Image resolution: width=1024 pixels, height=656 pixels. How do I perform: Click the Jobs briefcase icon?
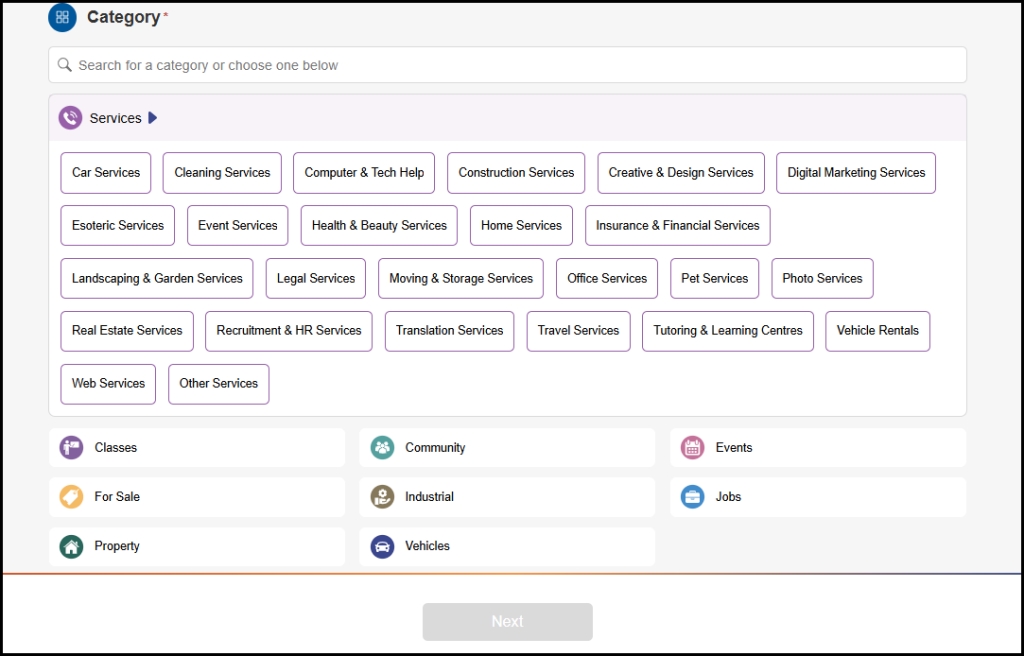pos(692,497)
